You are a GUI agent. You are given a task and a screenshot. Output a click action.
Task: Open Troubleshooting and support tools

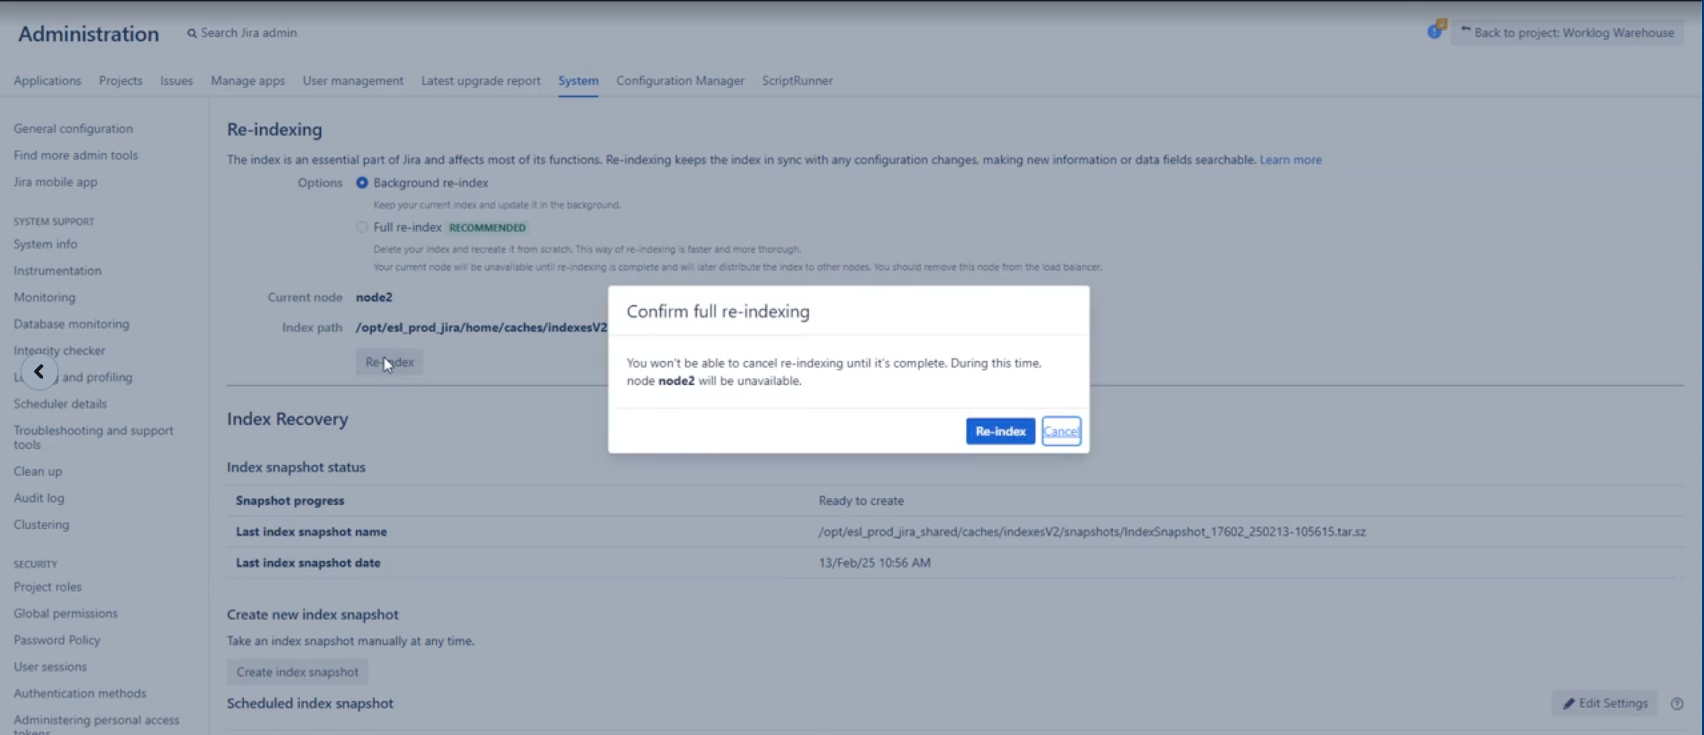pyautogui.click(x=94, y=438)
